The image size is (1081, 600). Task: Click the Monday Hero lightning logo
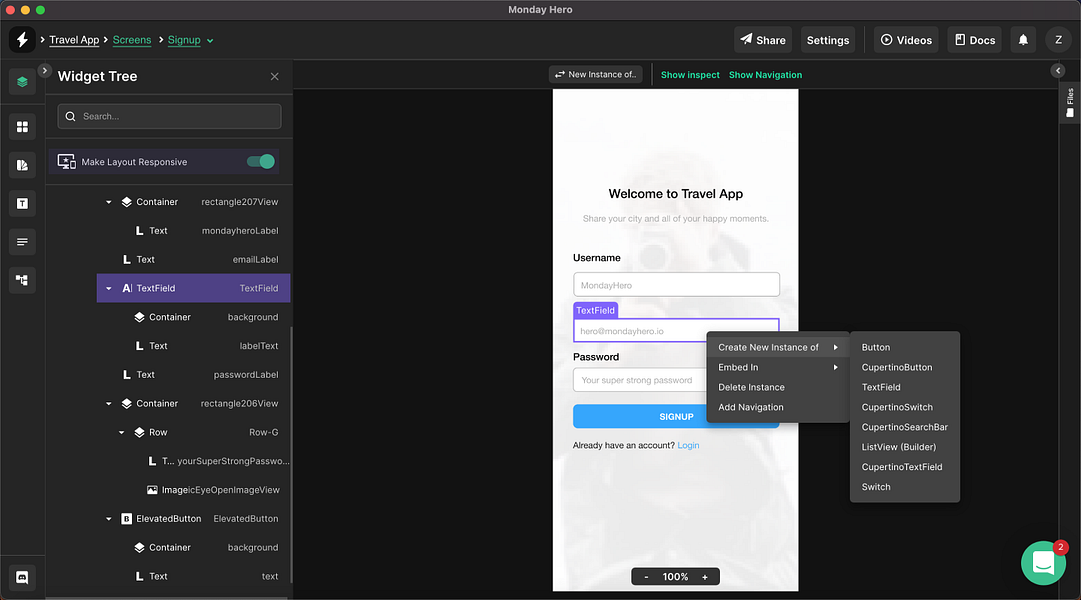[22, 39]
